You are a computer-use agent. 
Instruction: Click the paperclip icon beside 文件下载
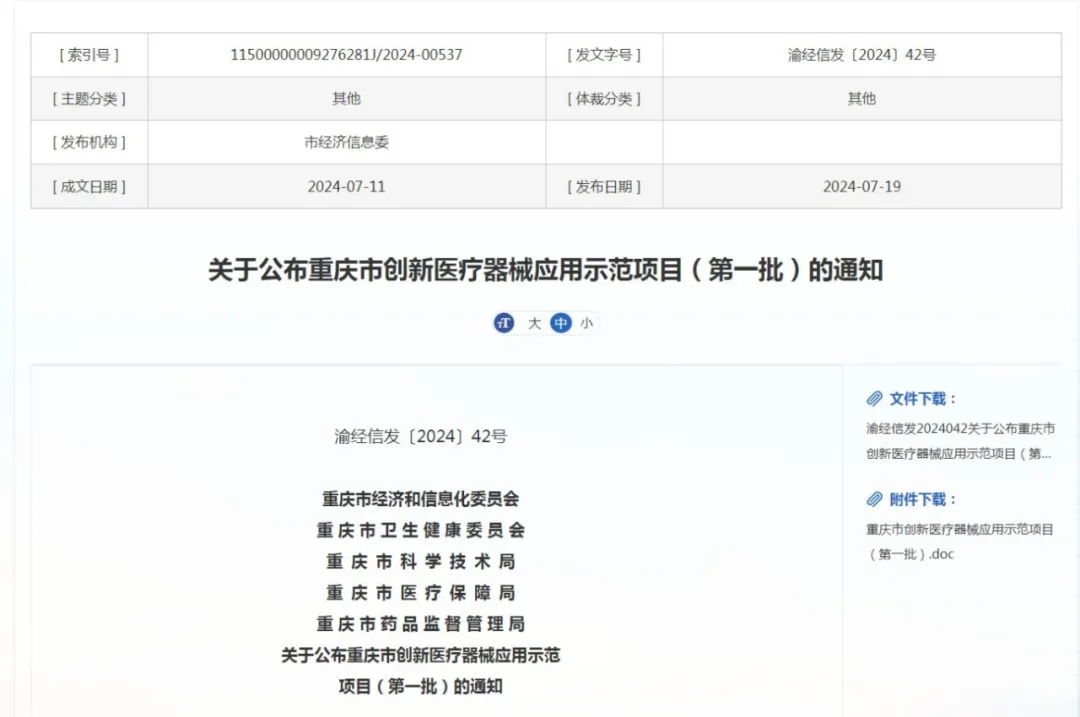click(875, 399)
